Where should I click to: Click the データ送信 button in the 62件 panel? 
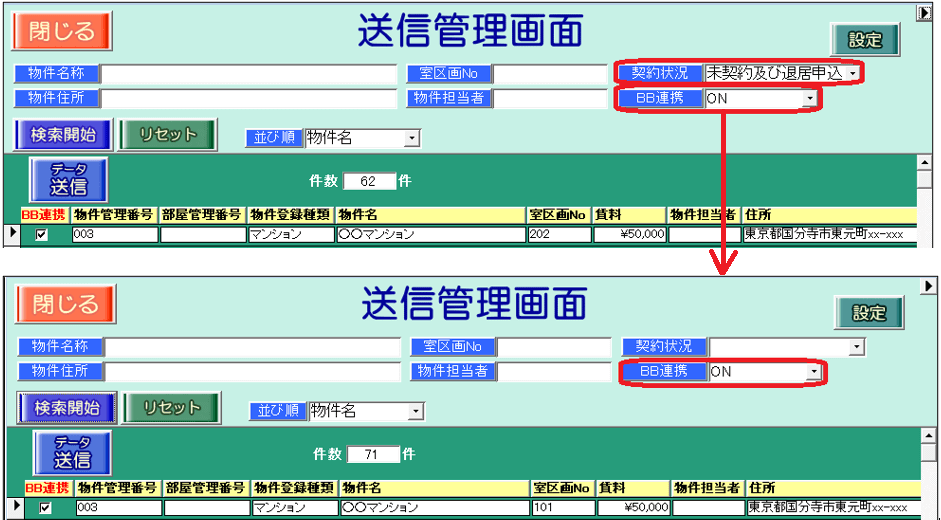pos(69,179)
